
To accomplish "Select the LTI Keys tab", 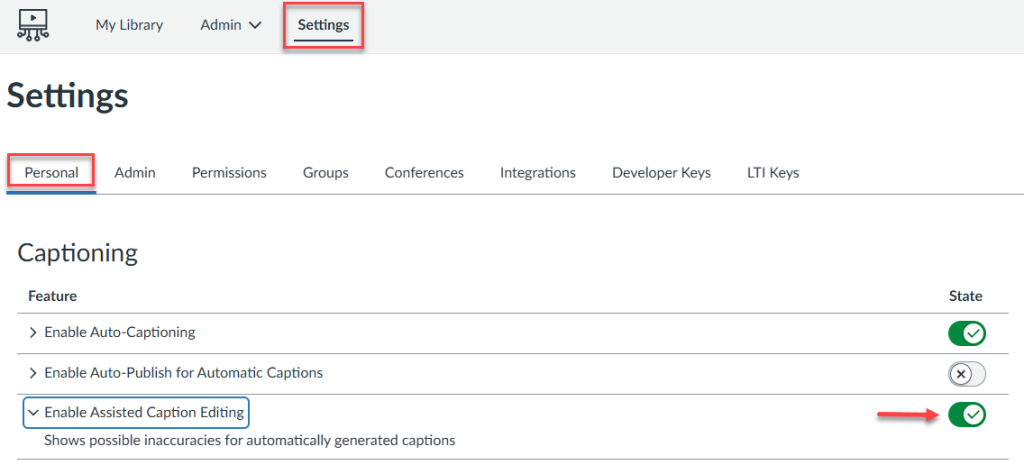I will 773,172.
